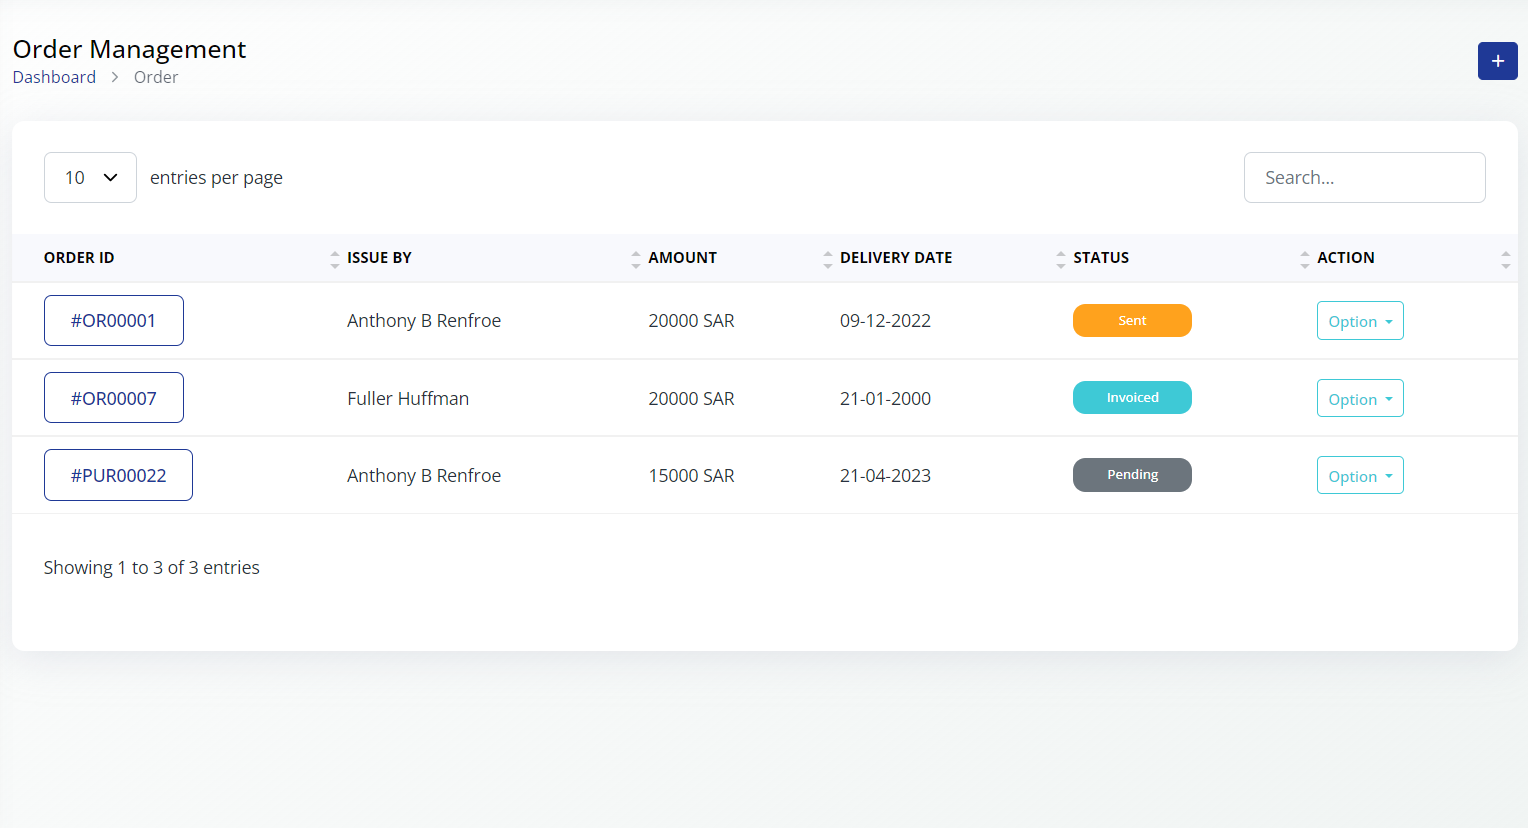Click the Order breadcrumb item
This screenshot has width=1528, height=828.
[x=156, y=77]
